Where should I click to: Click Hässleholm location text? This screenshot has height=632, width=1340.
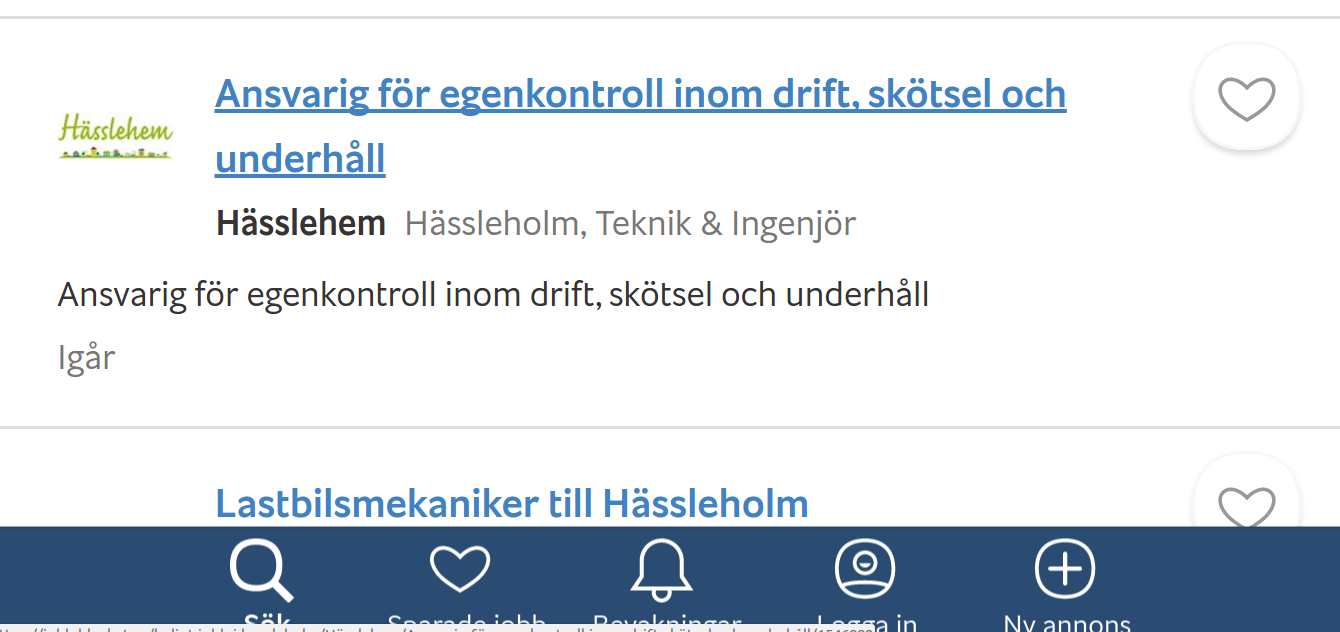(492, 223)
